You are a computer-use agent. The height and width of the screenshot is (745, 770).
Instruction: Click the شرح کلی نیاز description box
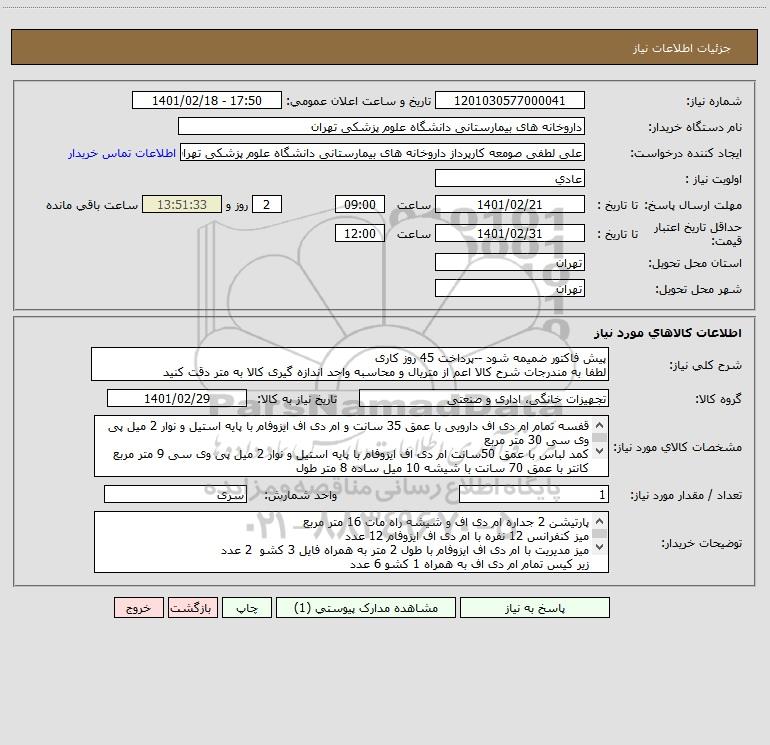(x=350, y=364)
